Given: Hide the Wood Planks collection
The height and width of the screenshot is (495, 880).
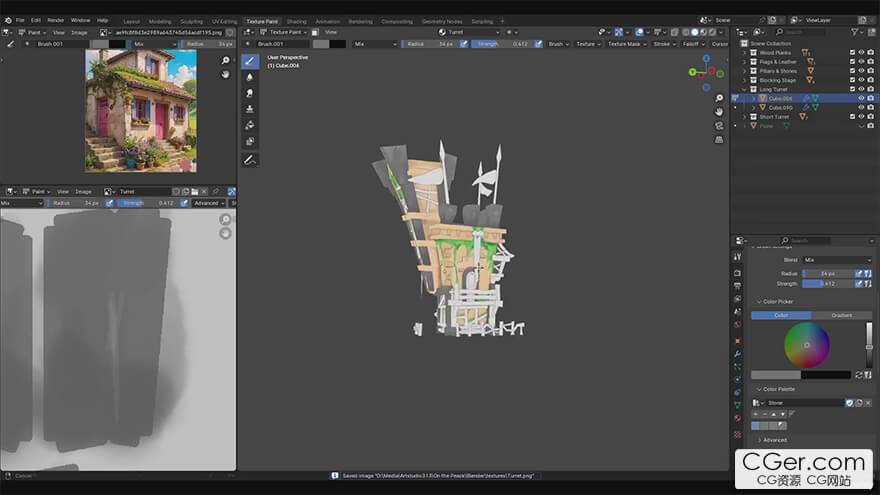Looking at the screenshot, I should (x=861, y=53).
